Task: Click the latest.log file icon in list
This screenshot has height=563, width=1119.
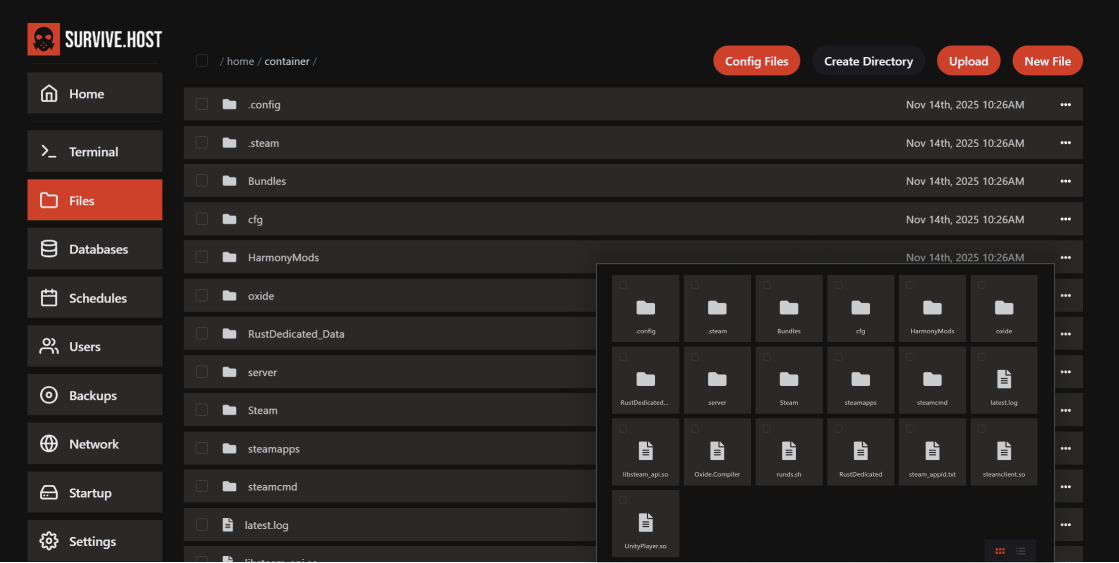Action: [227, 525]
